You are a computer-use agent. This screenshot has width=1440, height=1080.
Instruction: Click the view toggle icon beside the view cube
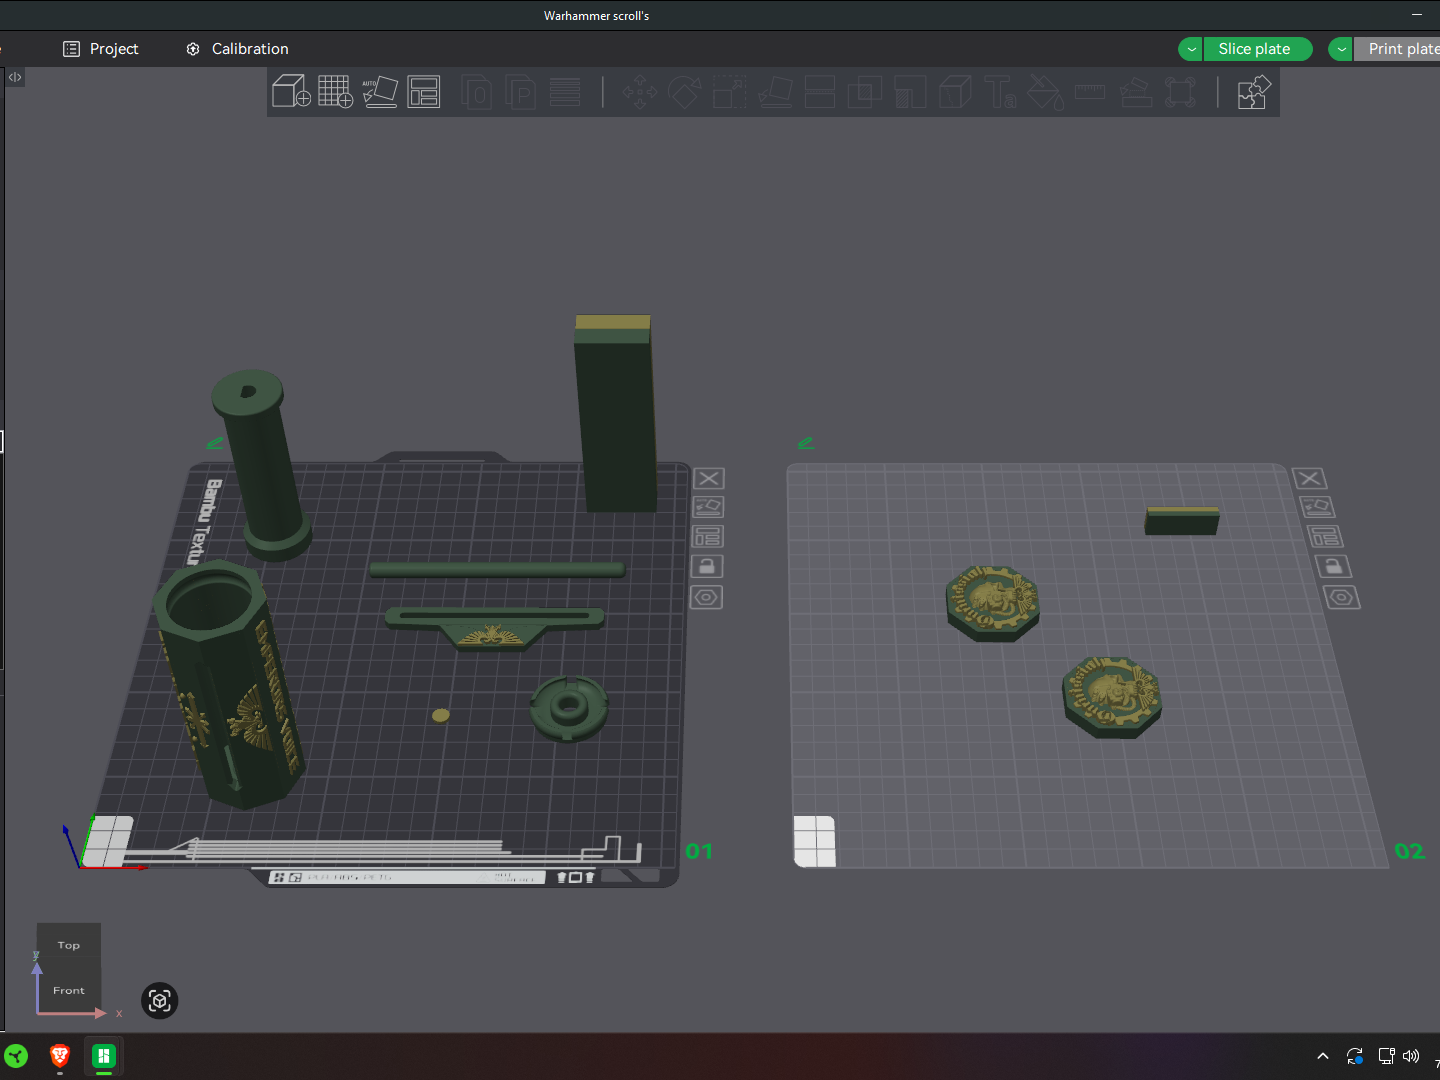(160, 1001)
